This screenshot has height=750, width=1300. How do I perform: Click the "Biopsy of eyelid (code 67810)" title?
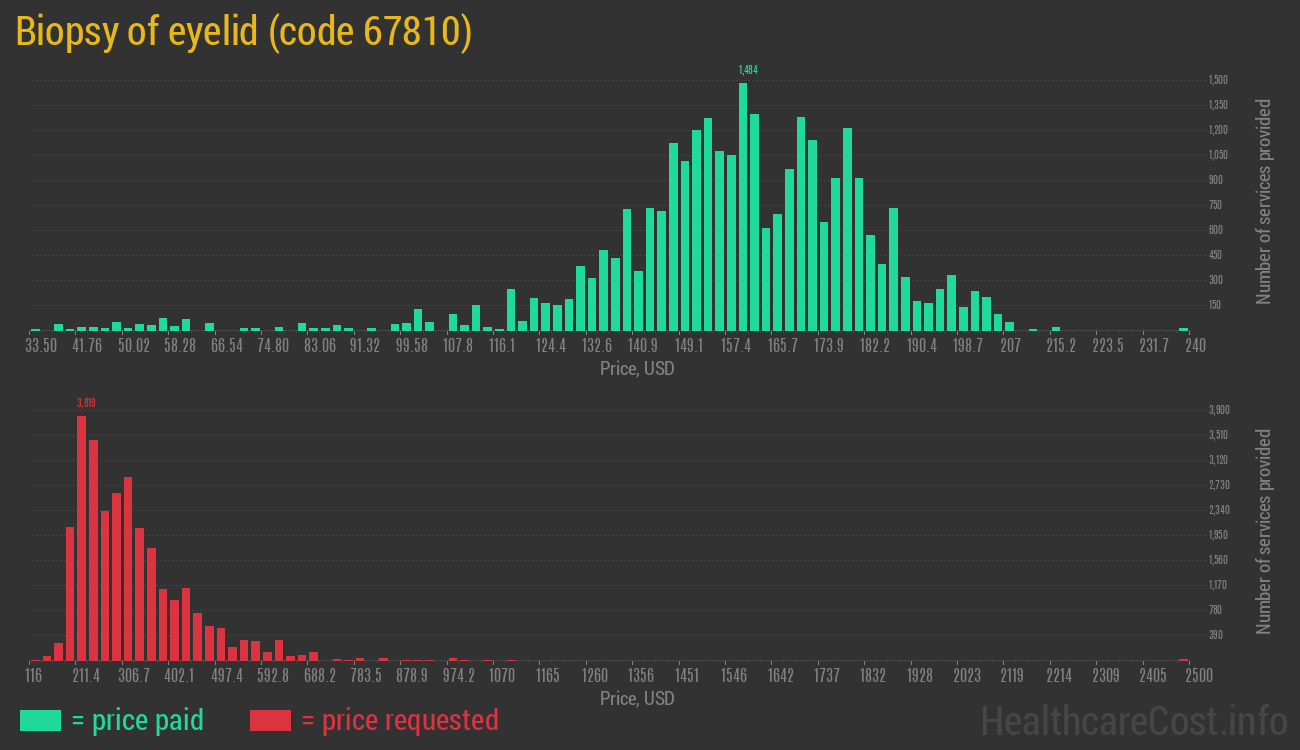pos(243,33)
